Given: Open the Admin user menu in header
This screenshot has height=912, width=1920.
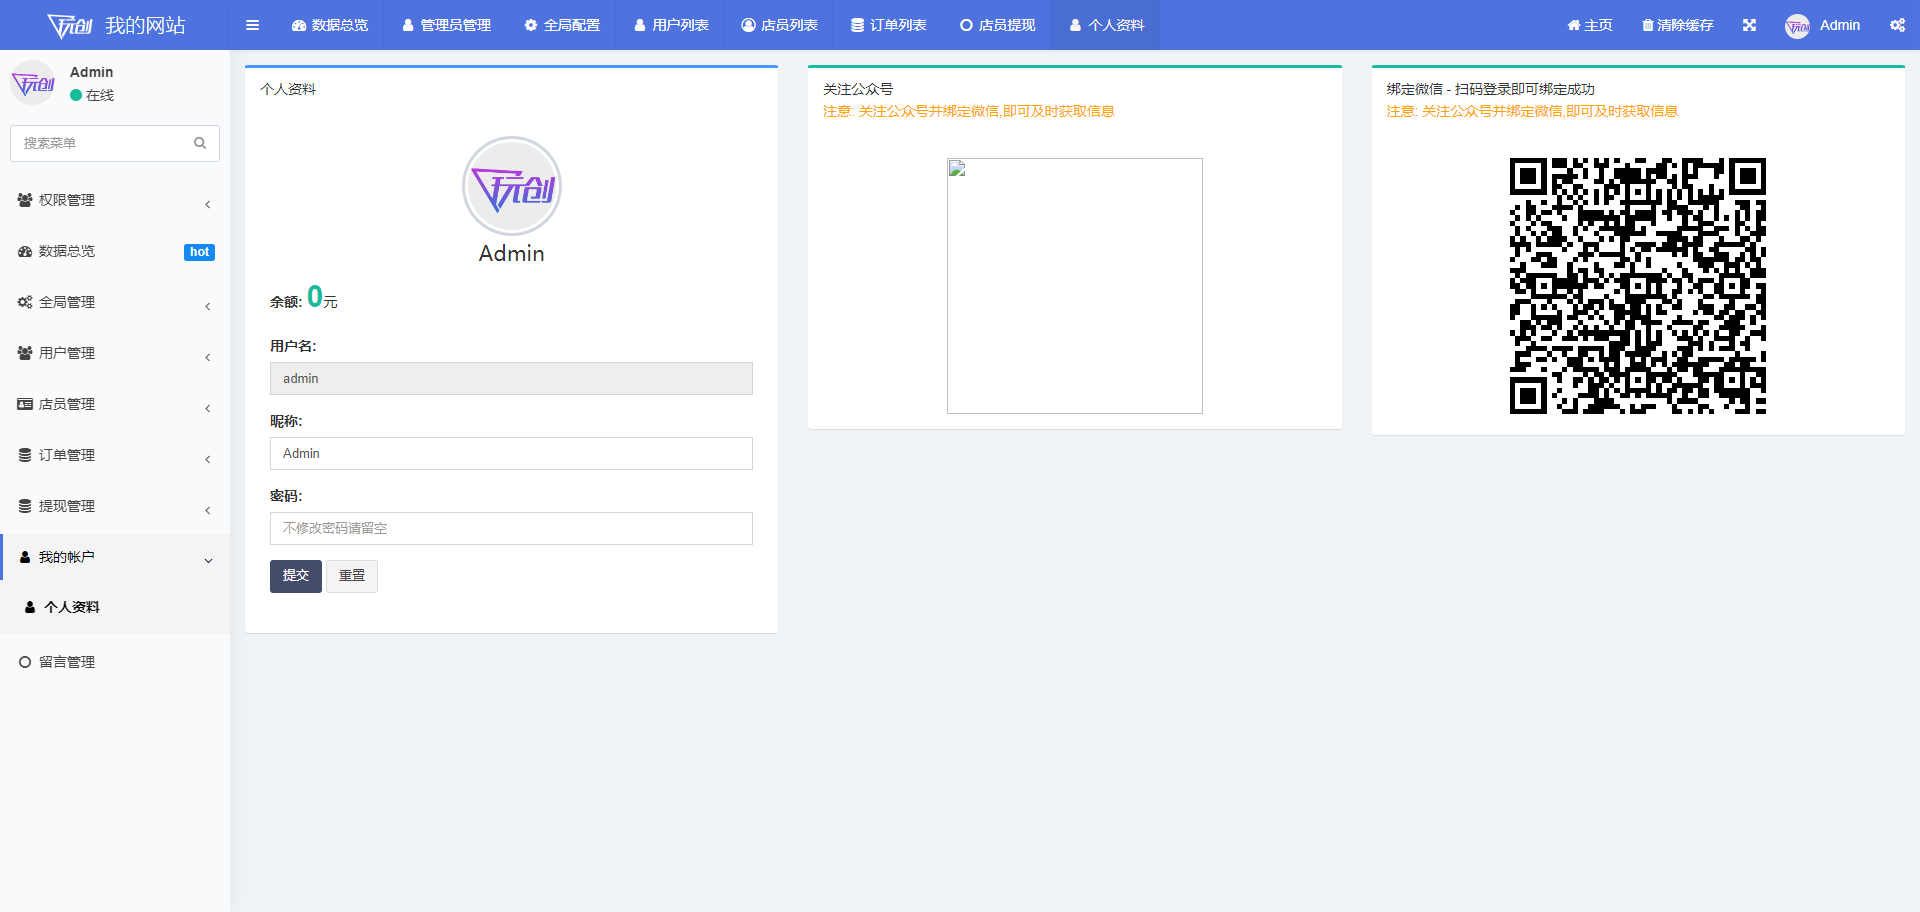Looking at the screenshot, I should (1823, 25).
